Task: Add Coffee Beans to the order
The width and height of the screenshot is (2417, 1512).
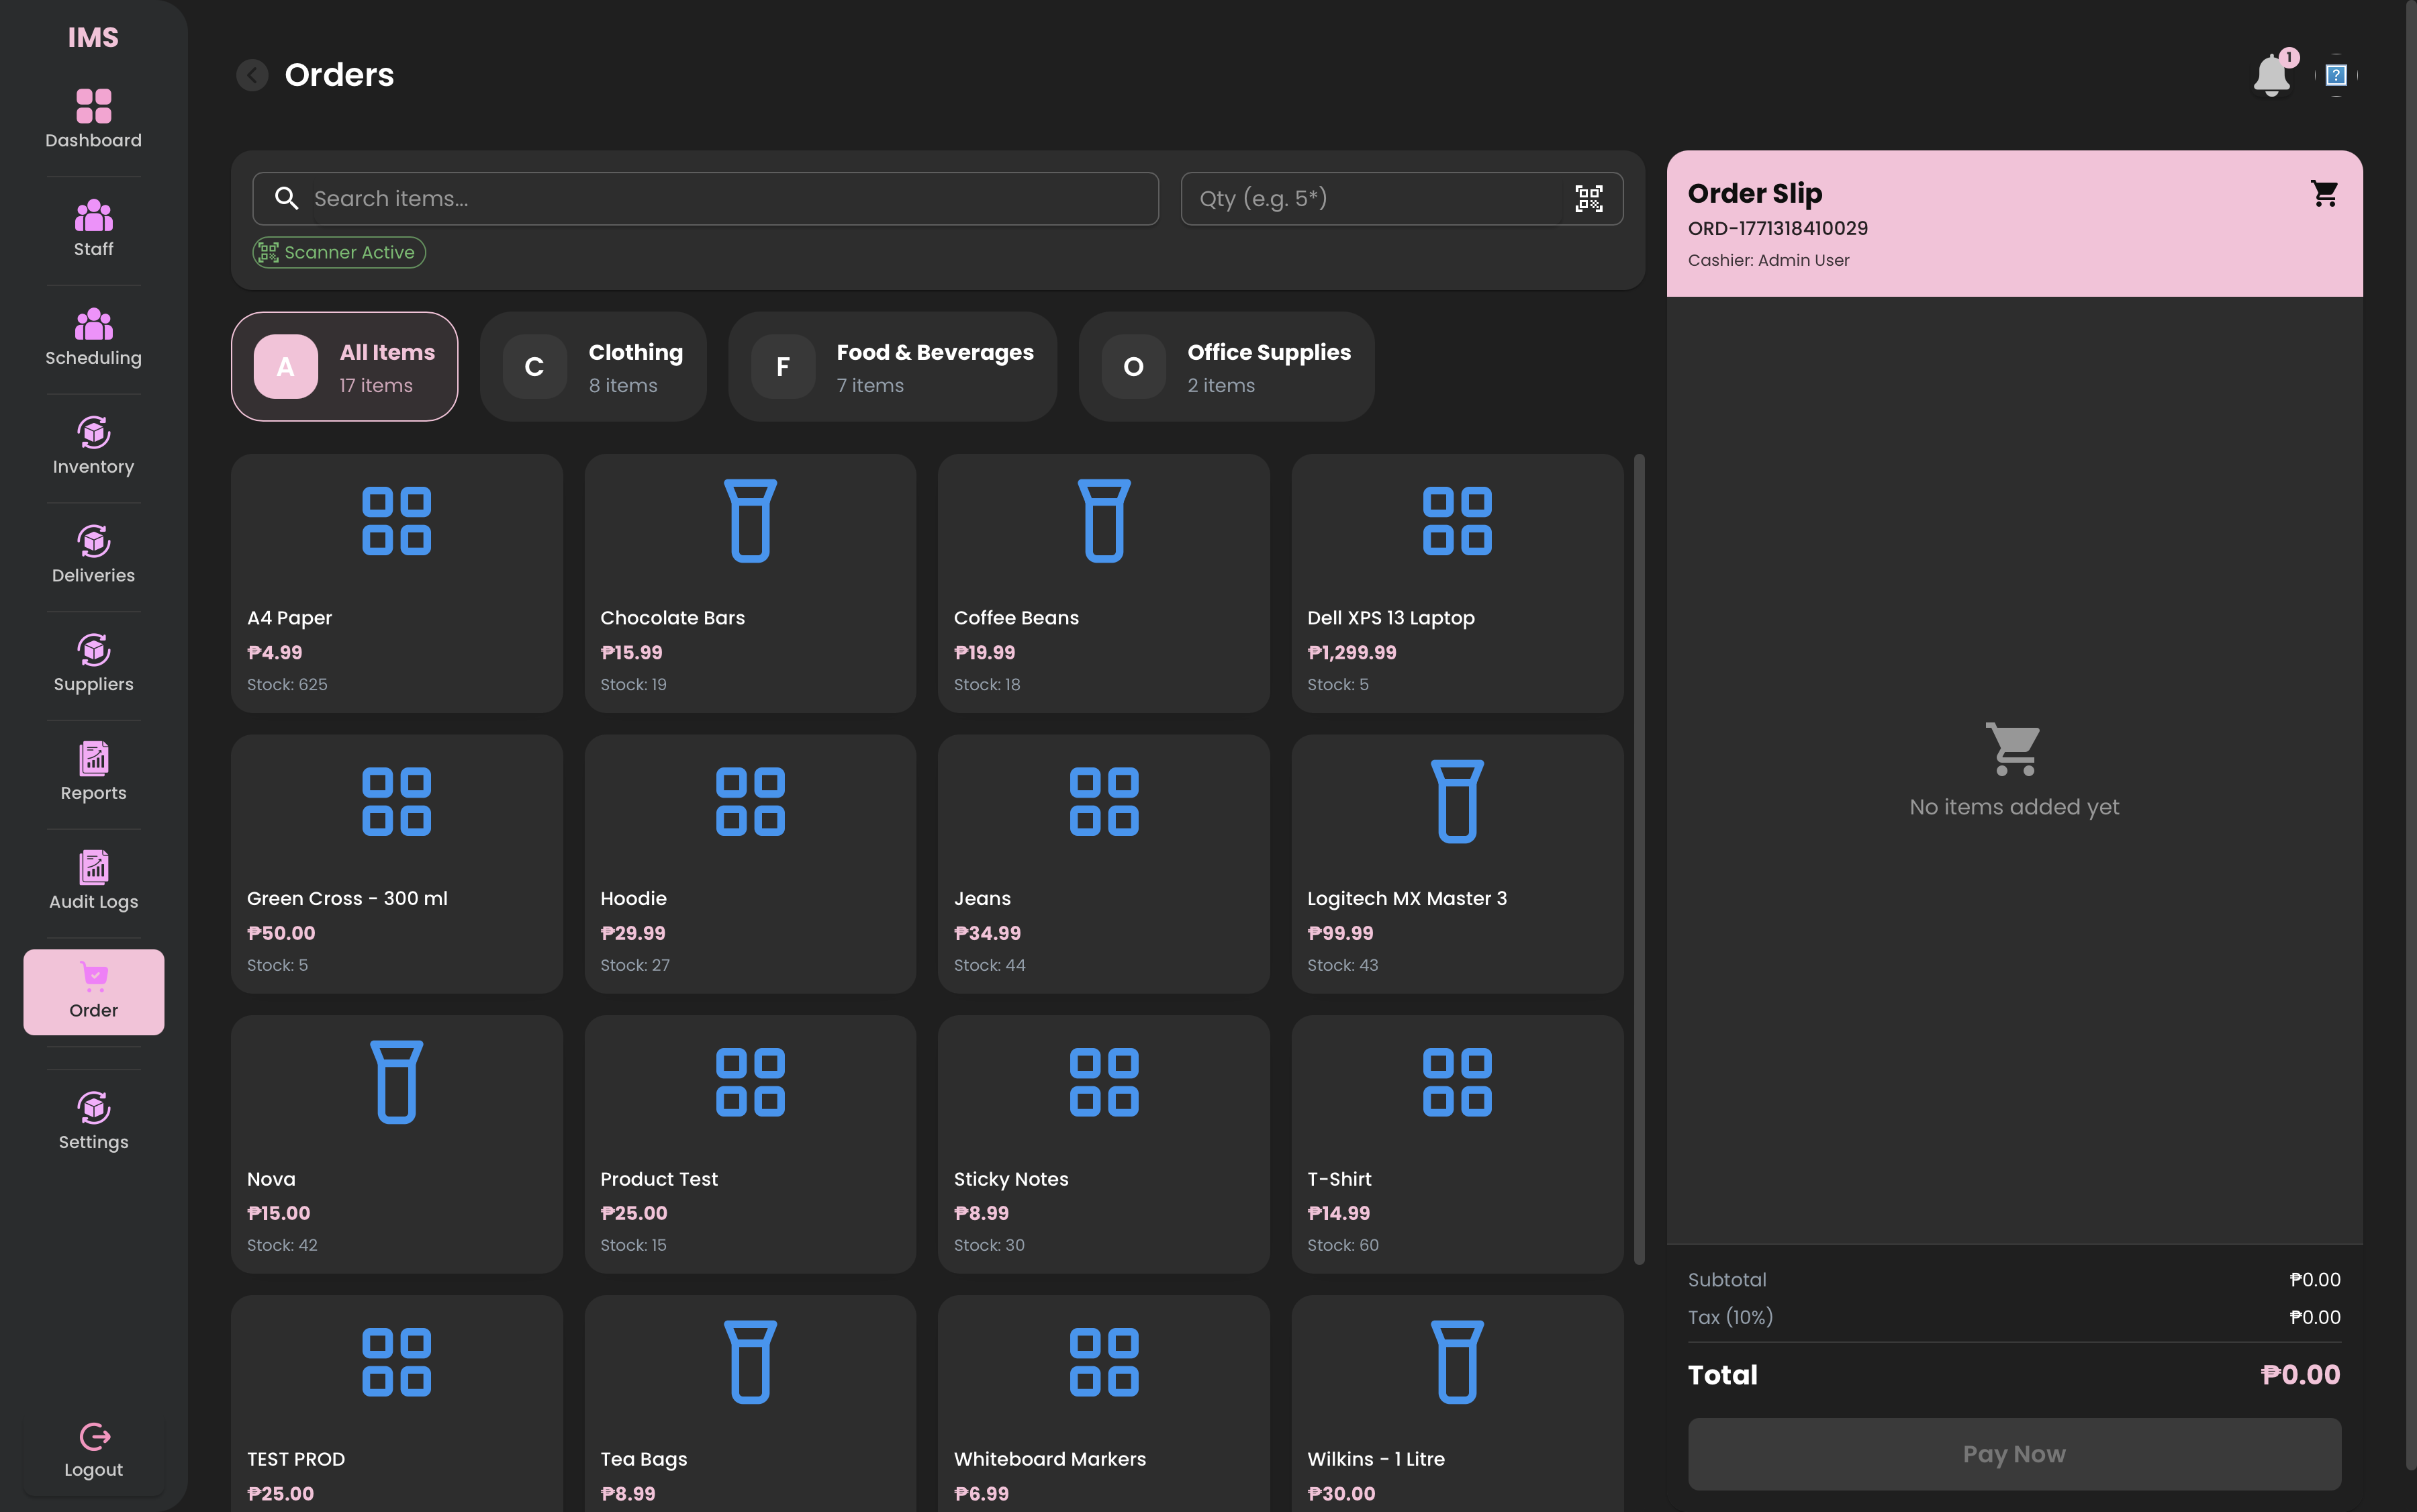Action: click(x=1104, y=584)
